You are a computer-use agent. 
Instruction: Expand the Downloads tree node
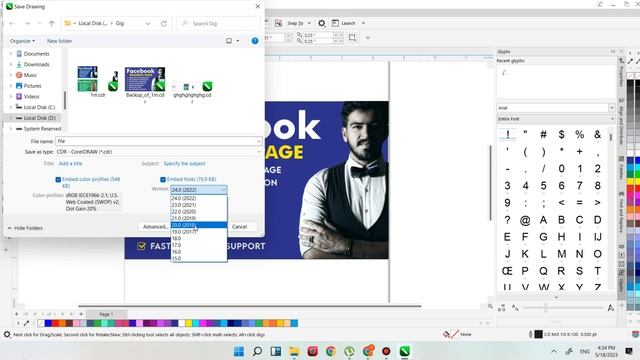pyautogui.click(x=11, y=64)
